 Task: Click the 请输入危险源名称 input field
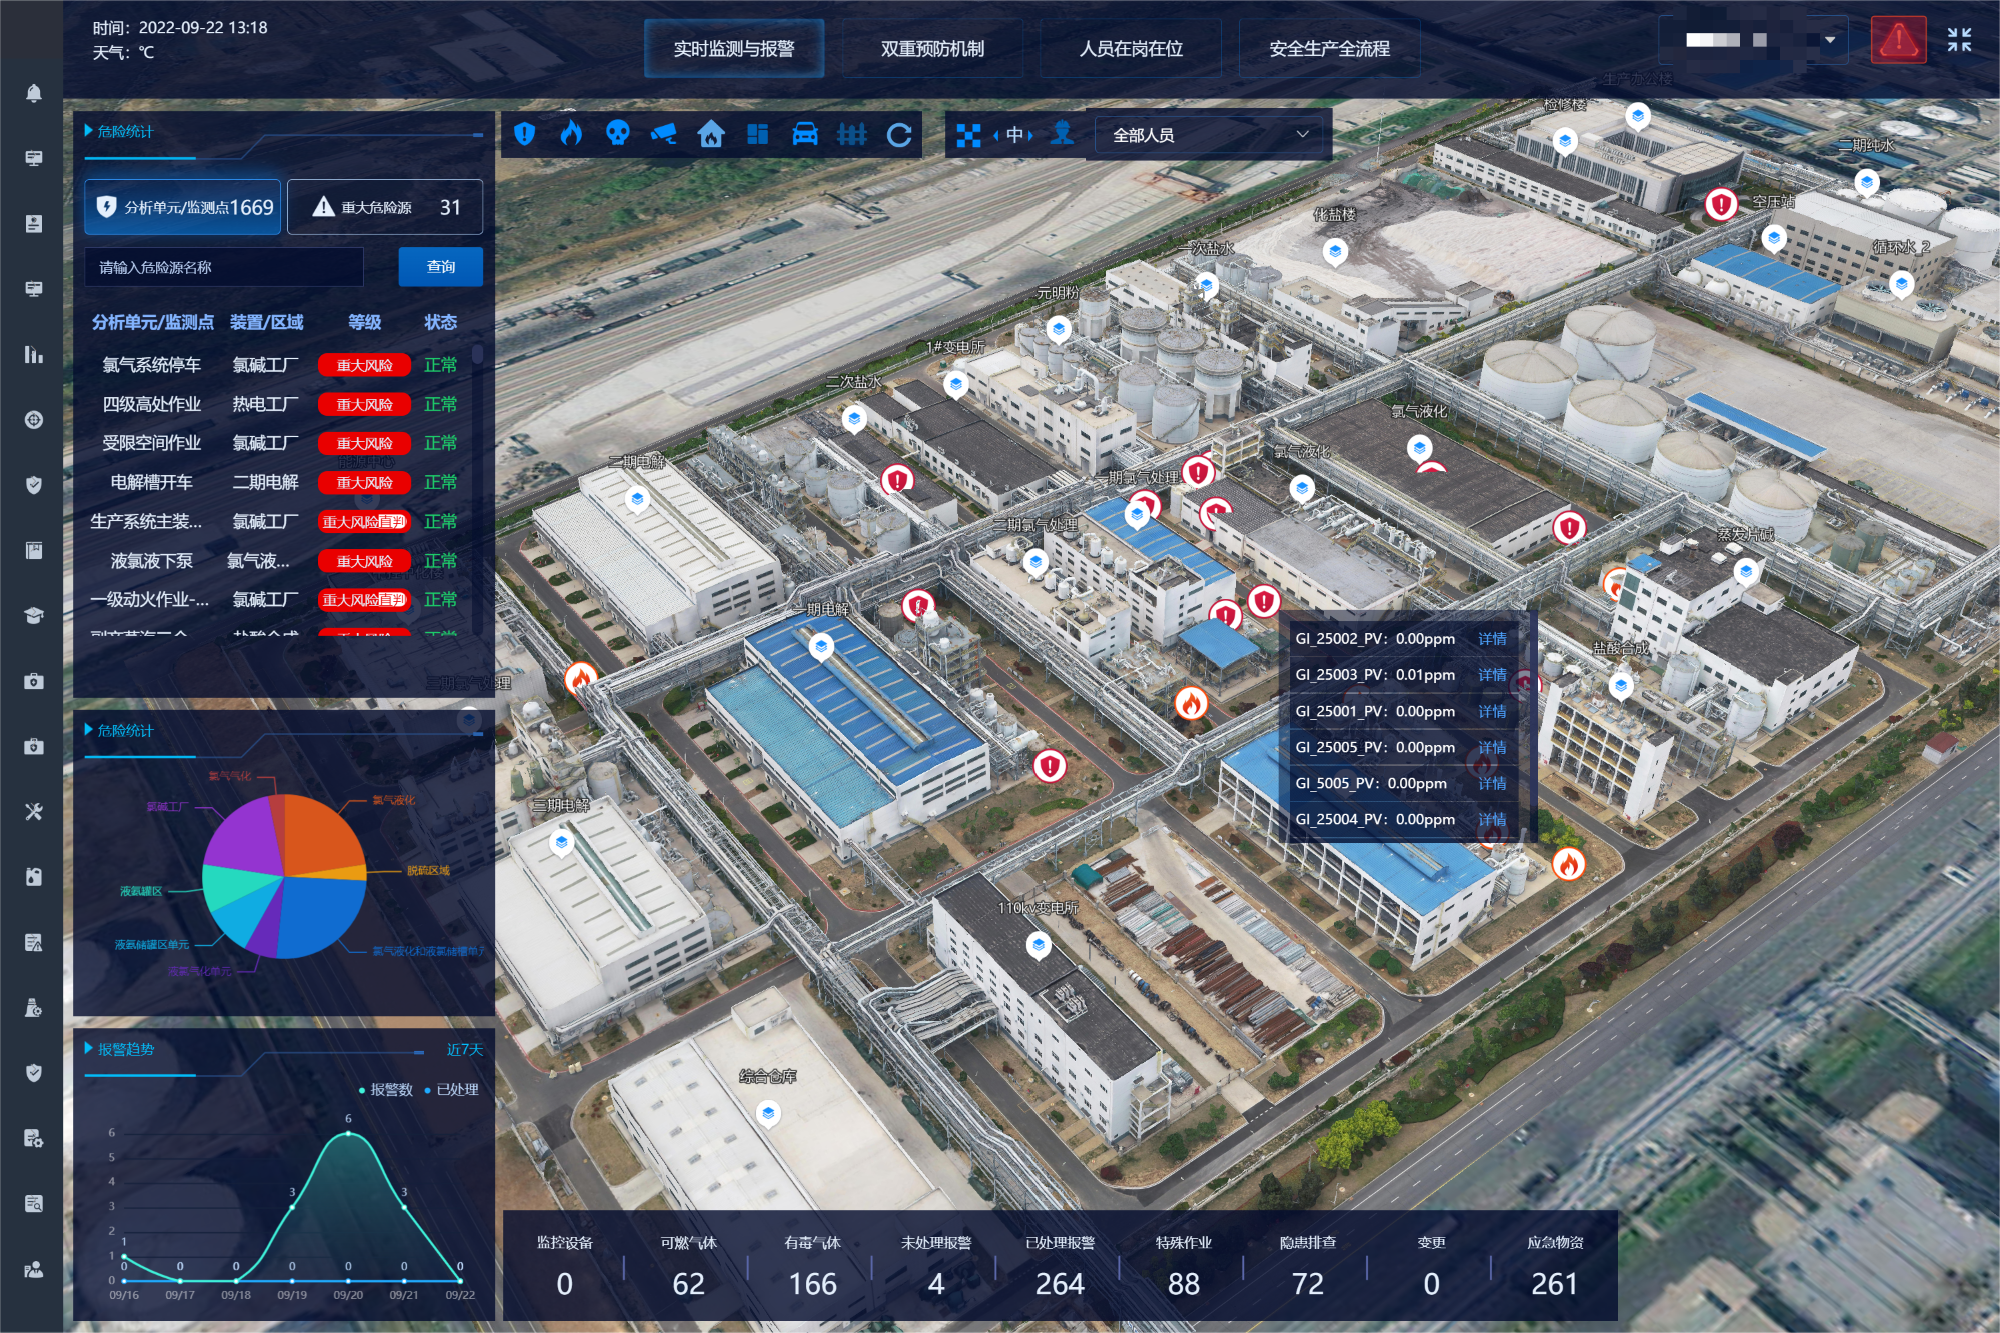click(224, 267)
